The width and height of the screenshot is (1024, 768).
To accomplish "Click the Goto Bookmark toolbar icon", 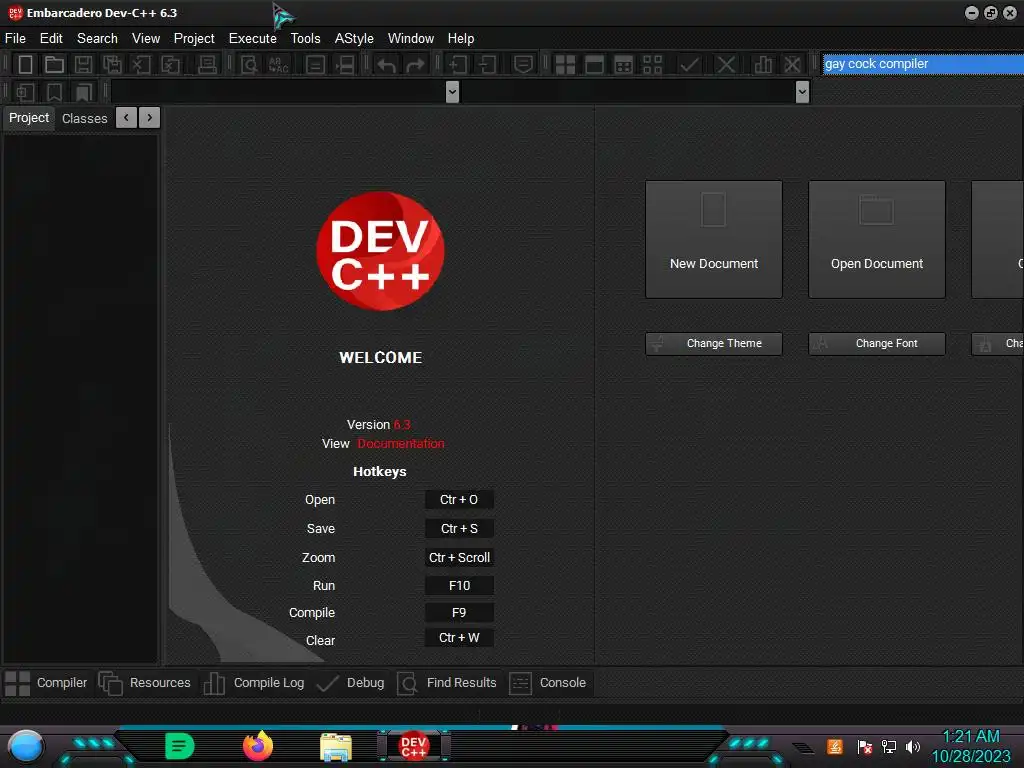I will coord(83,92).
